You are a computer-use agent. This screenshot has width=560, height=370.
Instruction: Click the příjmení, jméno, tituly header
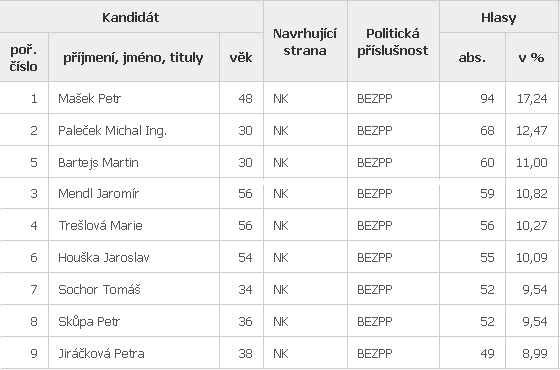134,57
